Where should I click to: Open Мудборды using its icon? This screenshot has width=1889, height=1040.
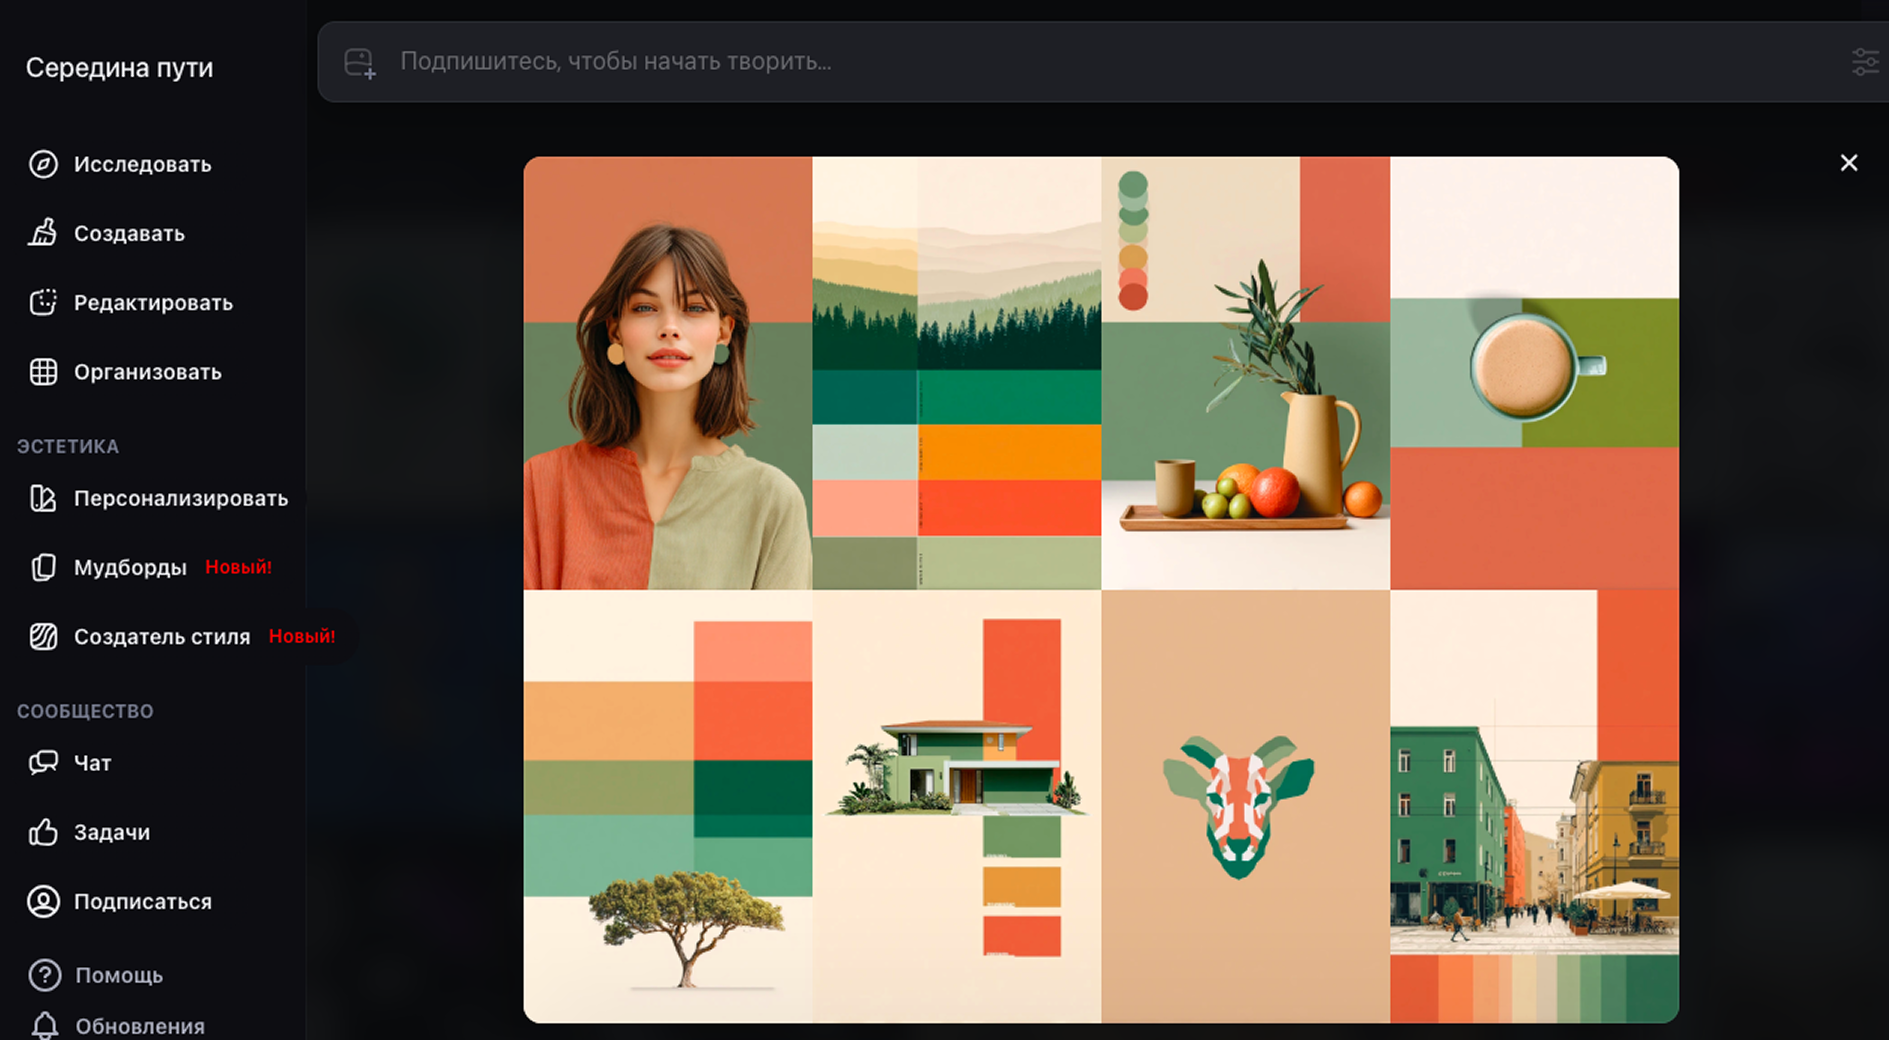coord(43,567)
